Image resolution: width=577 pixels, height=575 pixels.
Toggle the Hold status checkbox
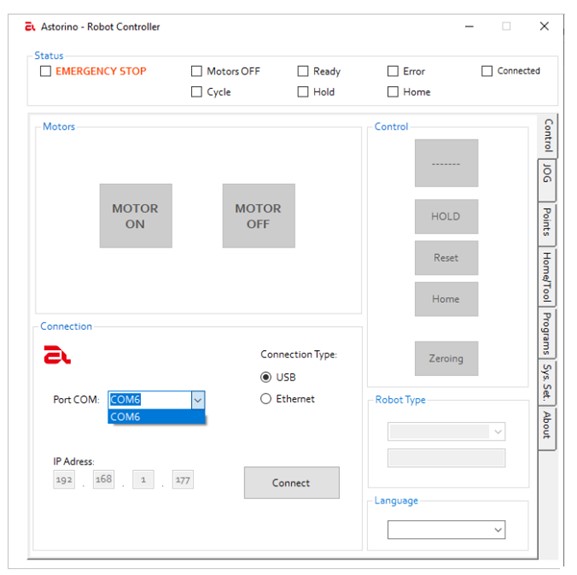(x=303, y=92)
